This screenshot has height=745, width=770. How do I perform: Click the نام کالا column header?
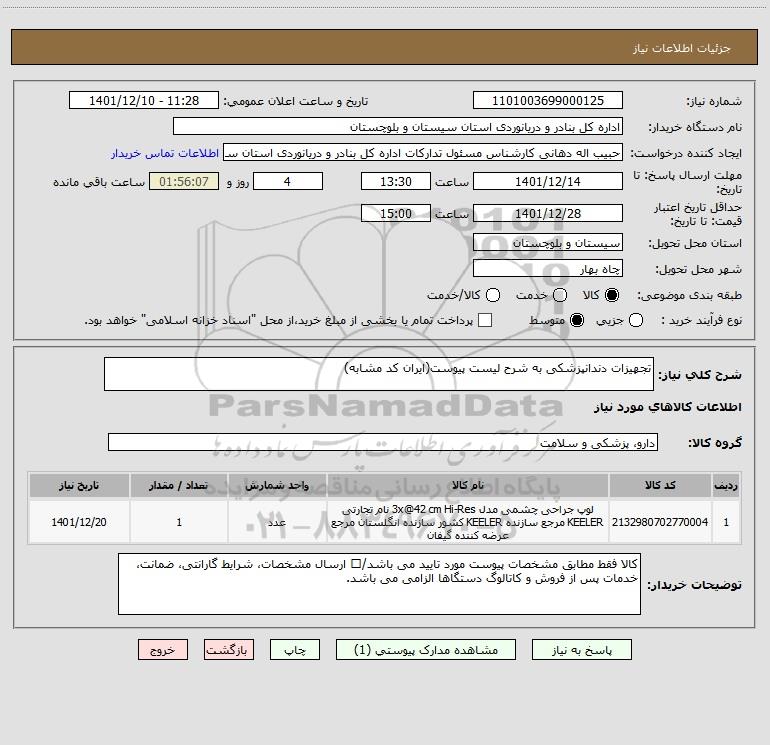(468, 485)
